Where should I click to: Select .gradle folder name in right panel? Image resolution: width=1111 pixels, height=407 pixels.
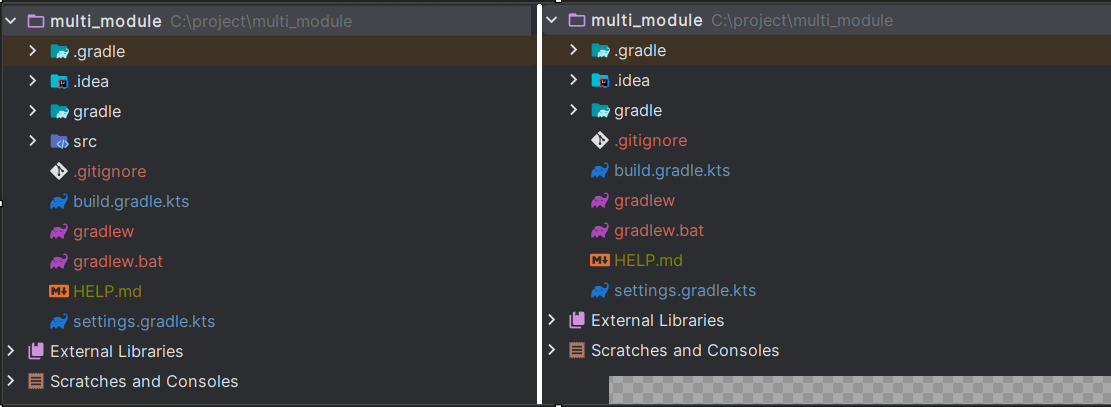coord(641,51)
